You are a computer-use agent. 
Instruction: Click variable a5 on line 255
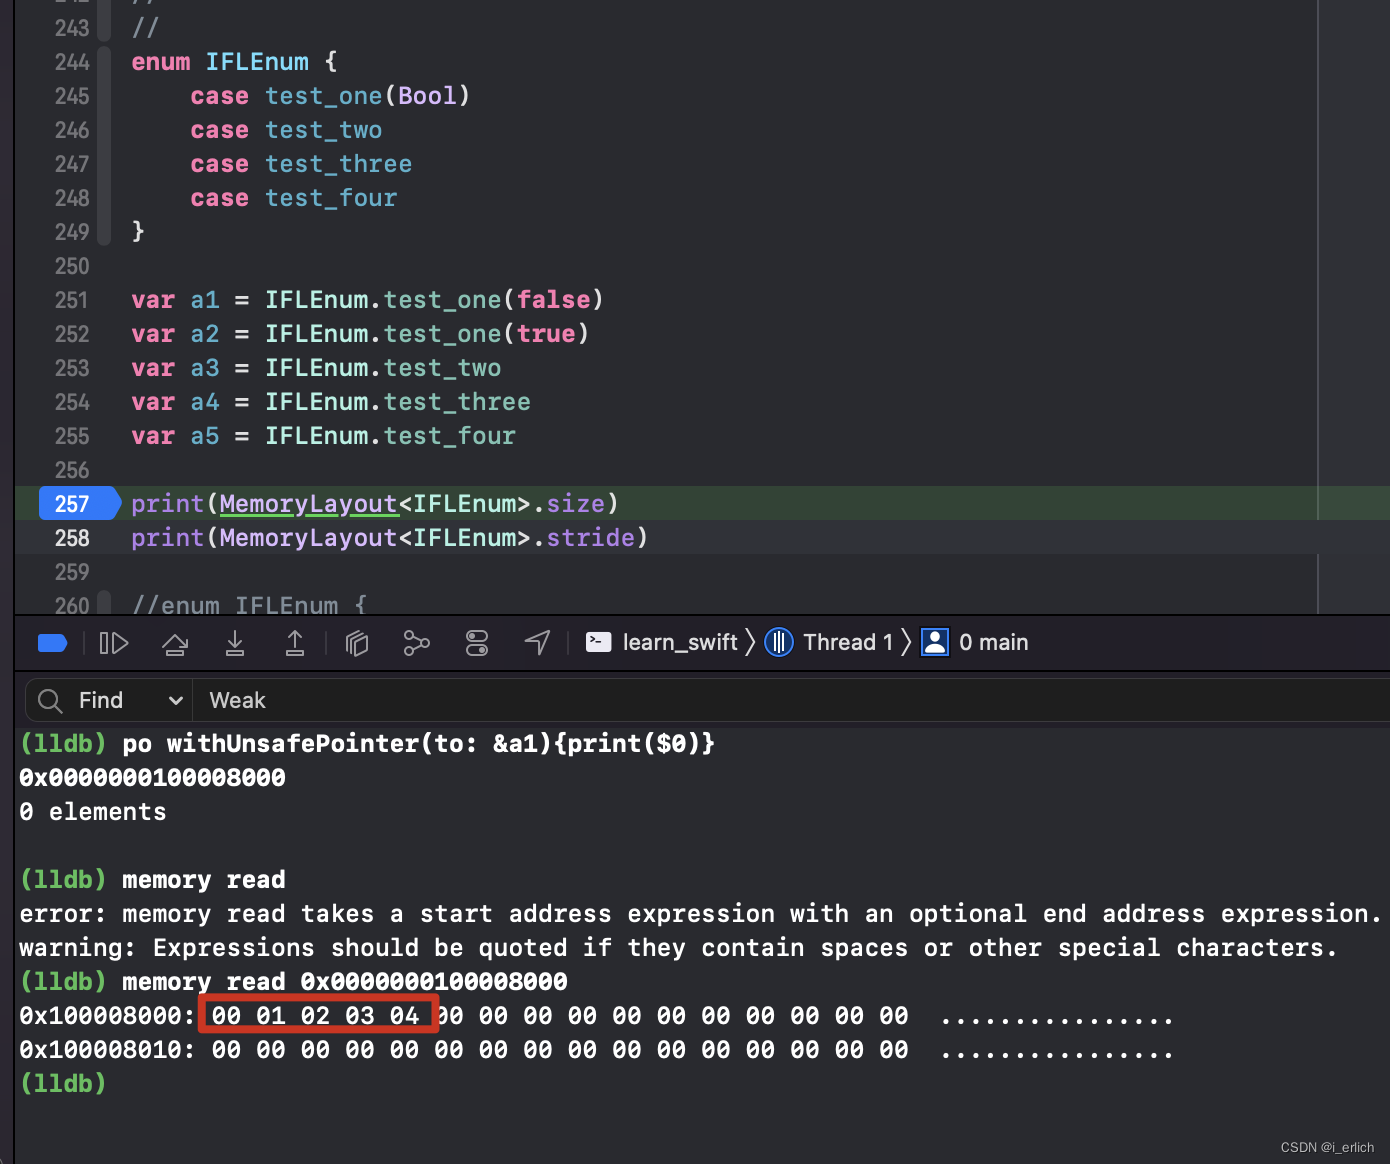pos(205,436)
